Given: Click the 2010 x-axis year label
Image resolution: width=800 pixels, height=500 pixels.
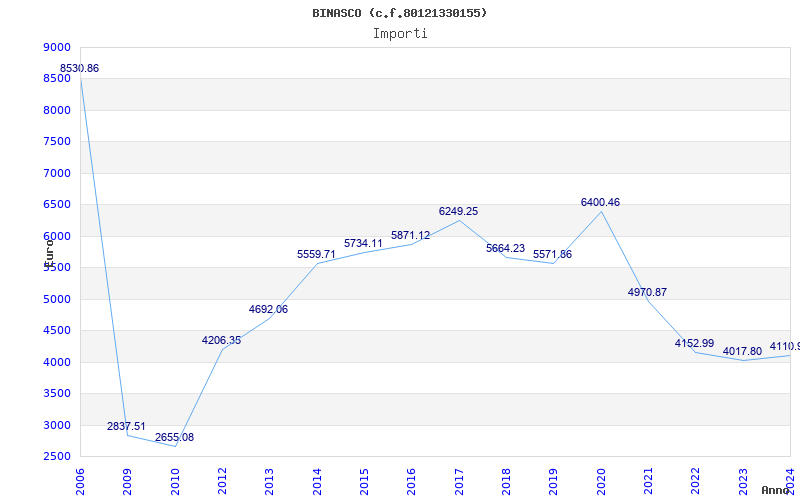Looking at the screenshot, I should tap(175, 482).
